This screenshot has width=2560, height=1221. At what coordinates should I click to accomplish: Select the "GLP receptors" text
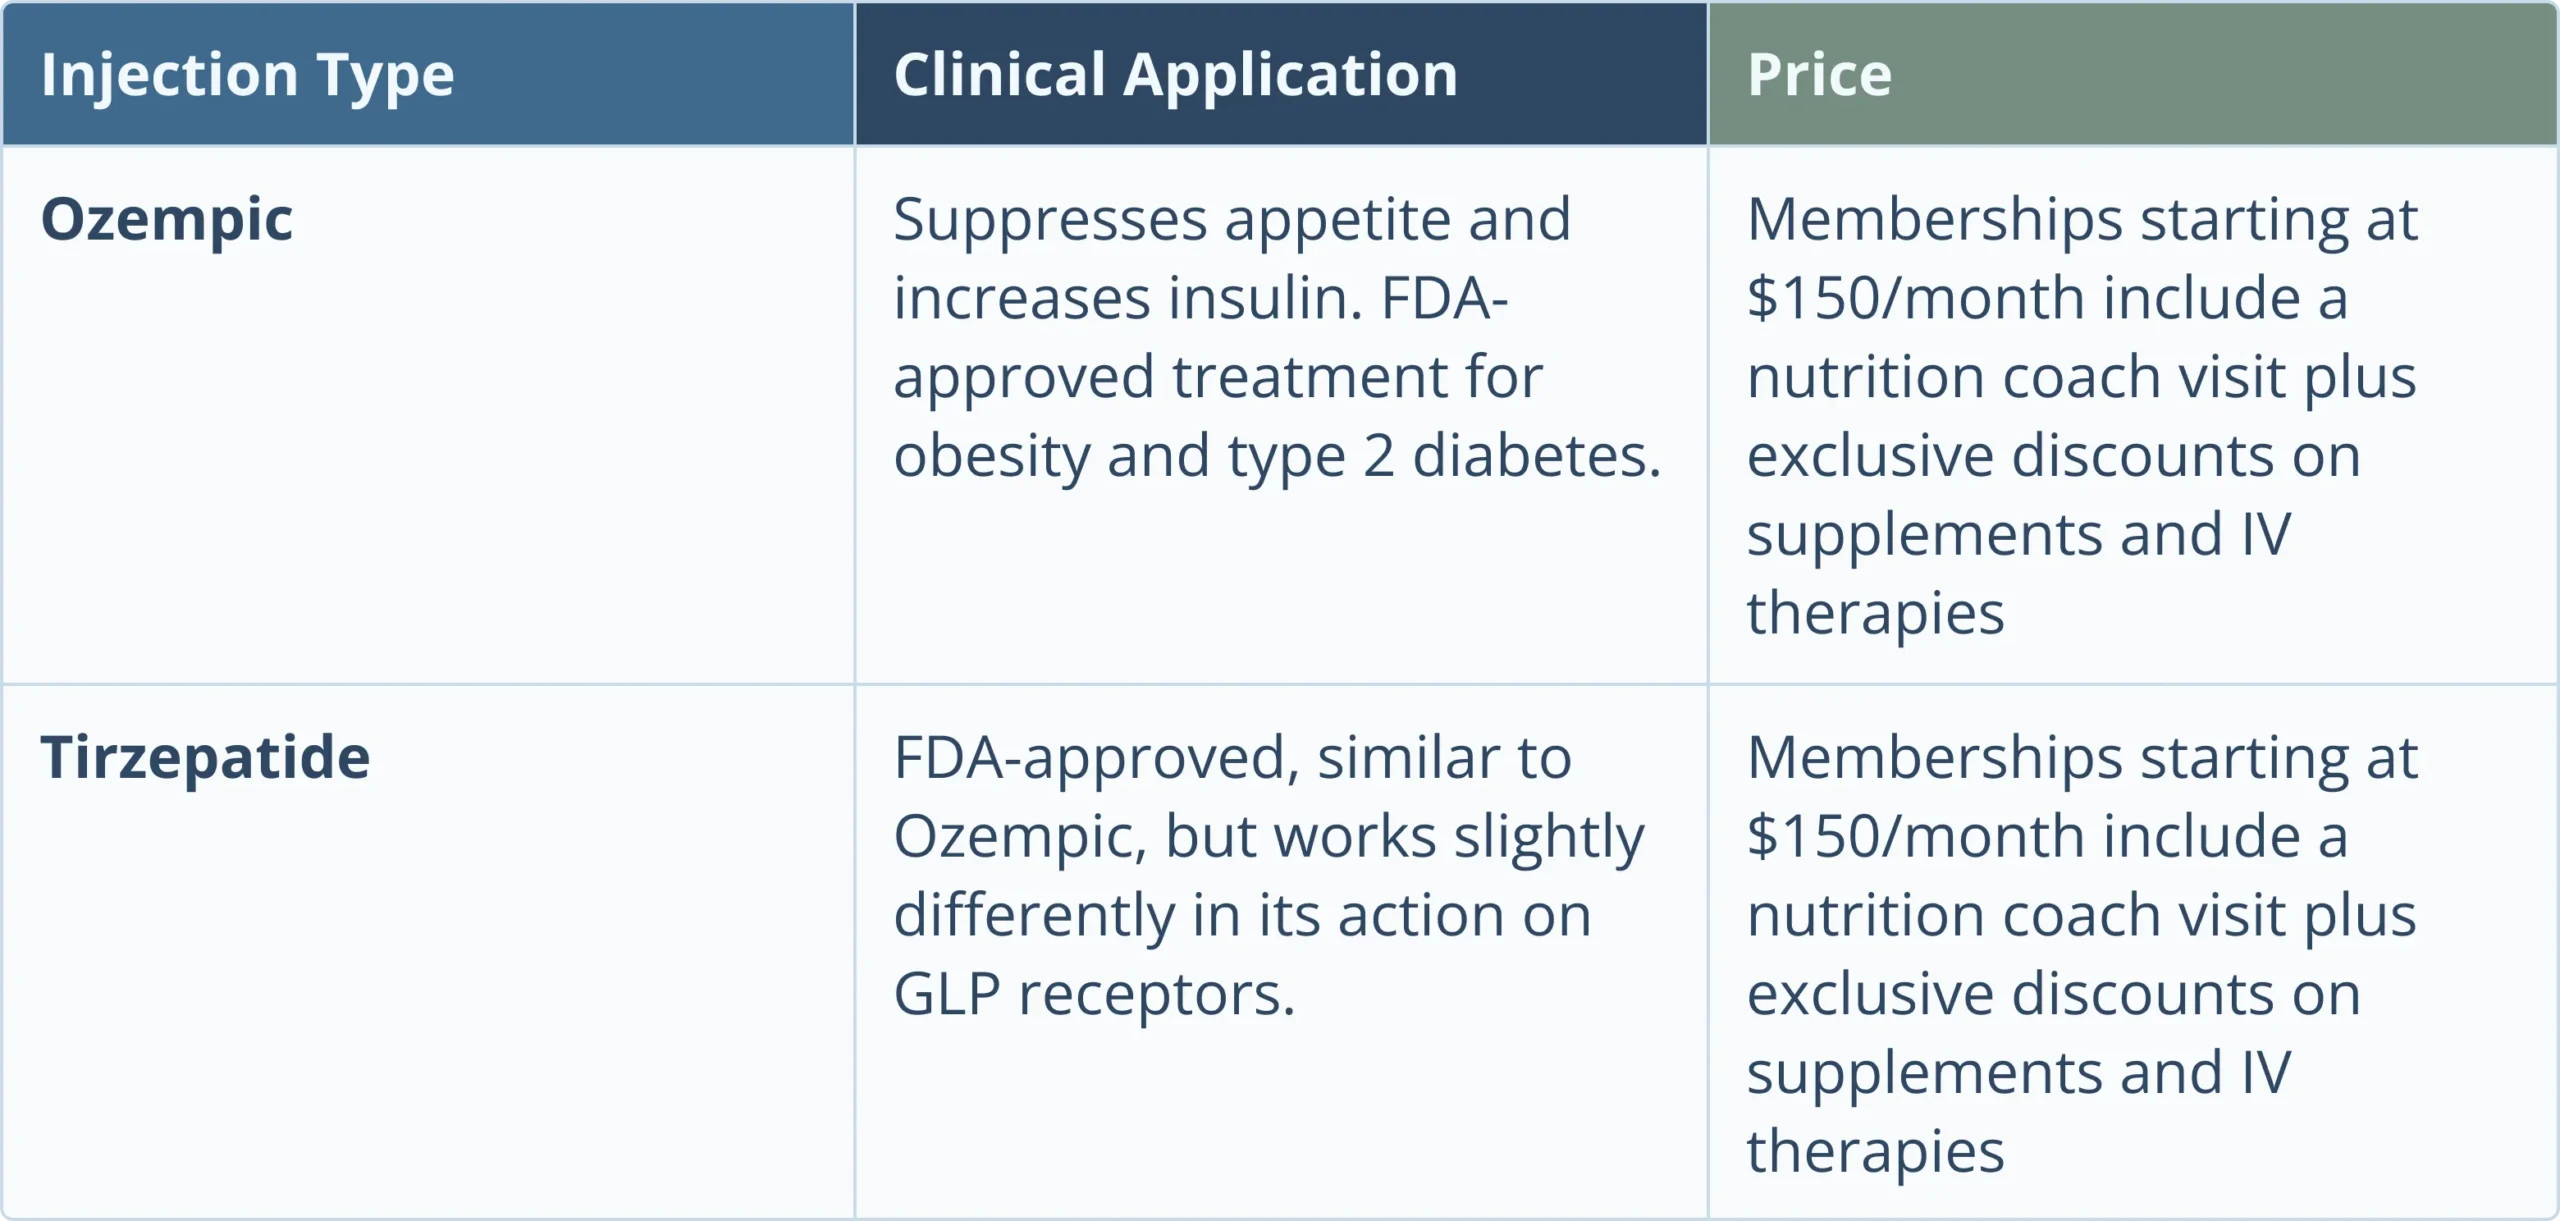tap(1094, 994)
